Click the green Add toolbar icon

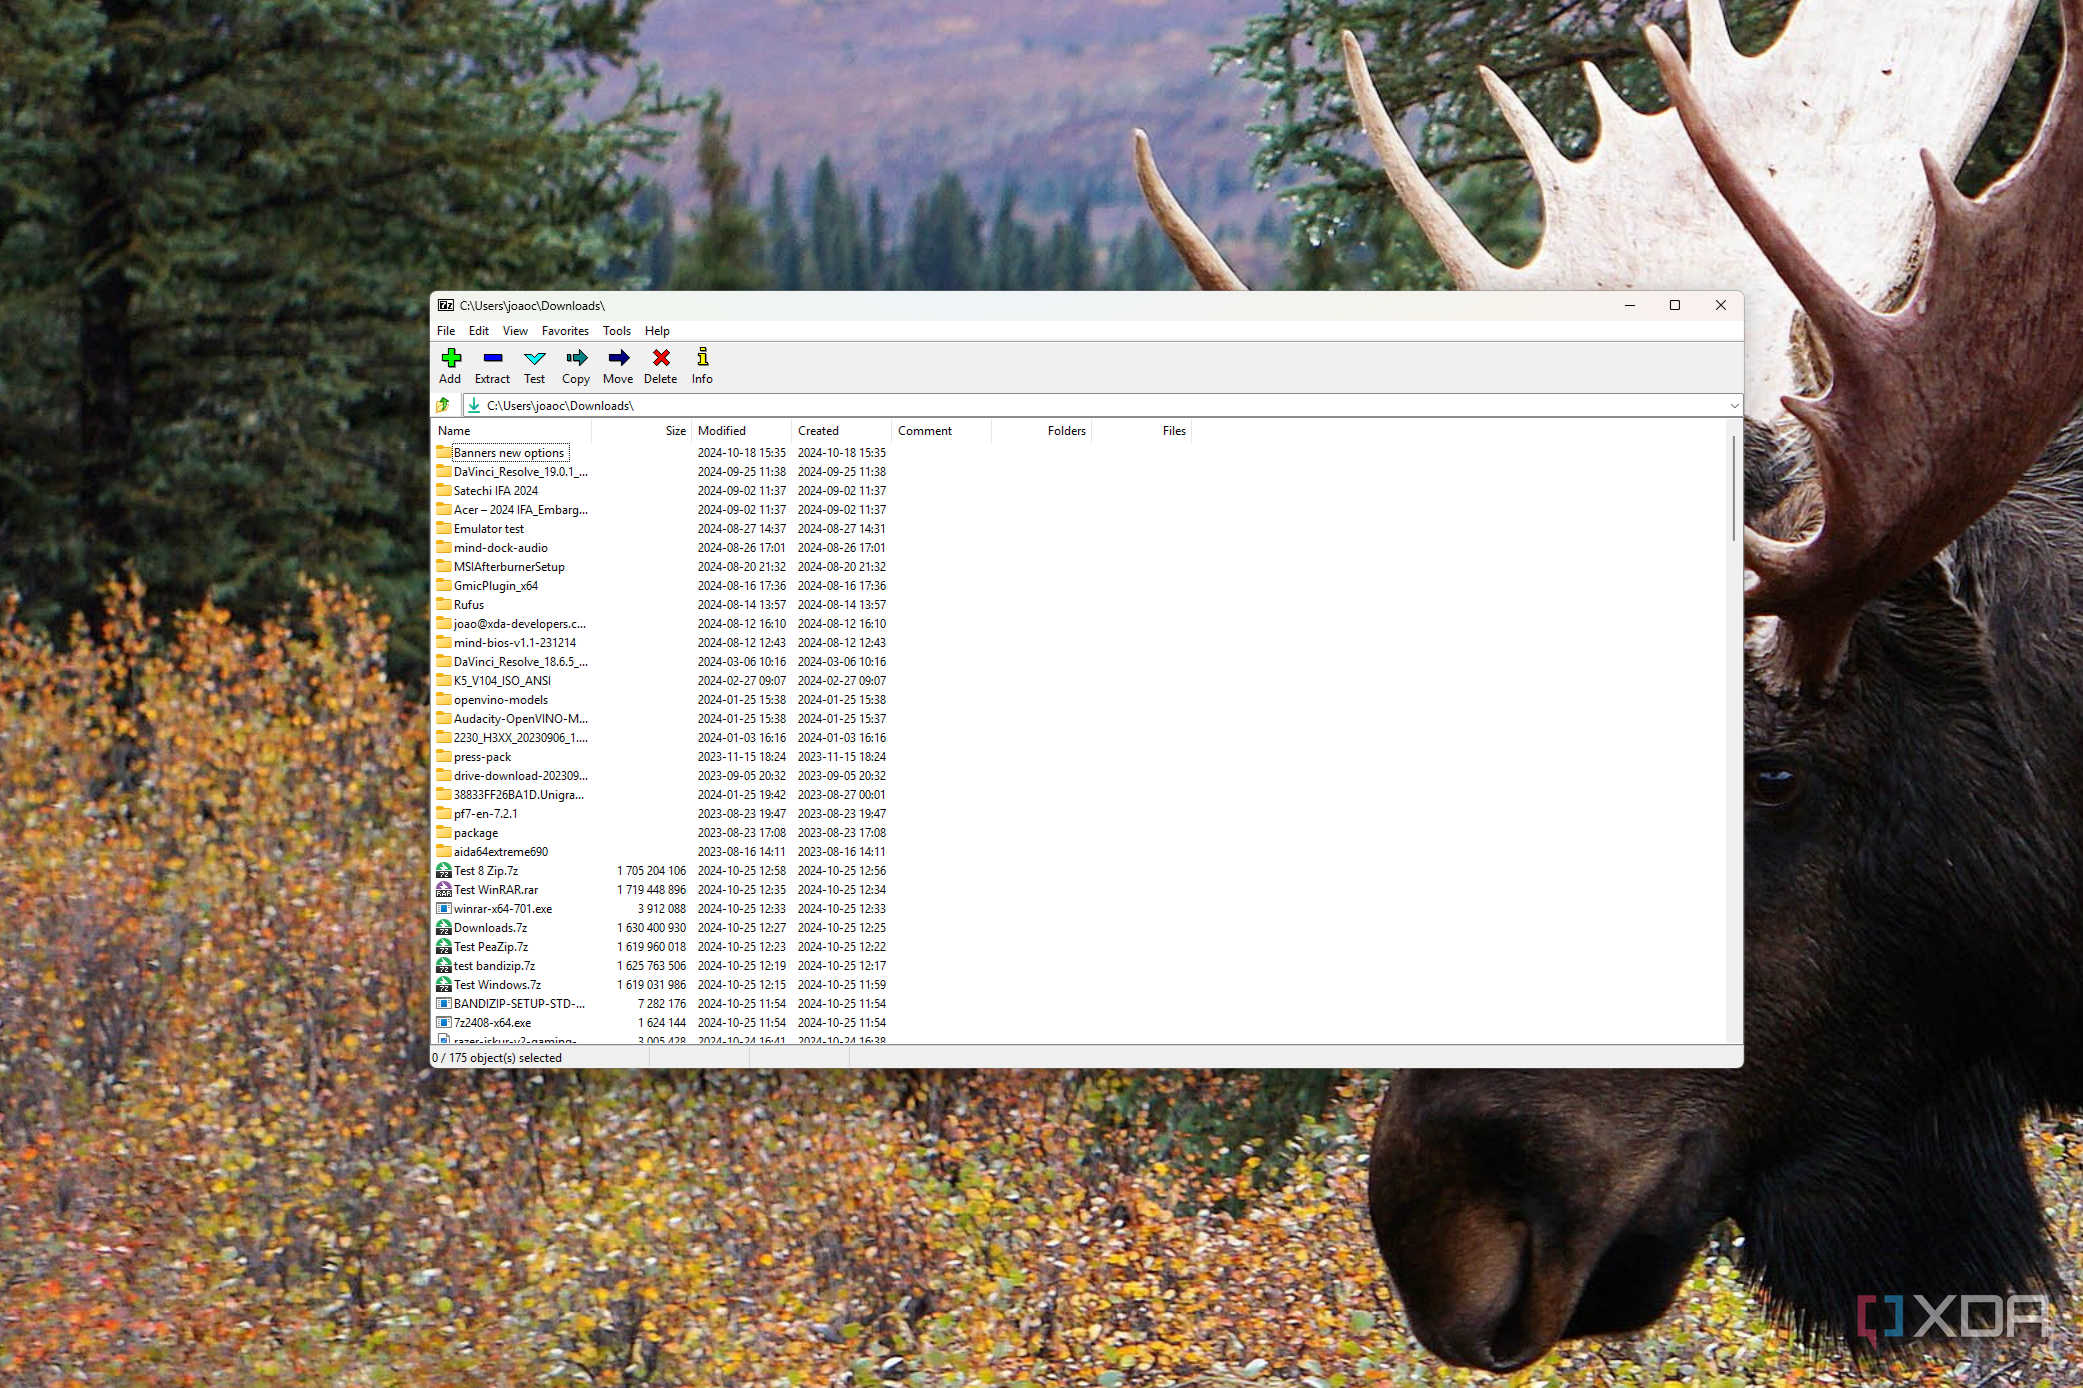pos(450,358)
